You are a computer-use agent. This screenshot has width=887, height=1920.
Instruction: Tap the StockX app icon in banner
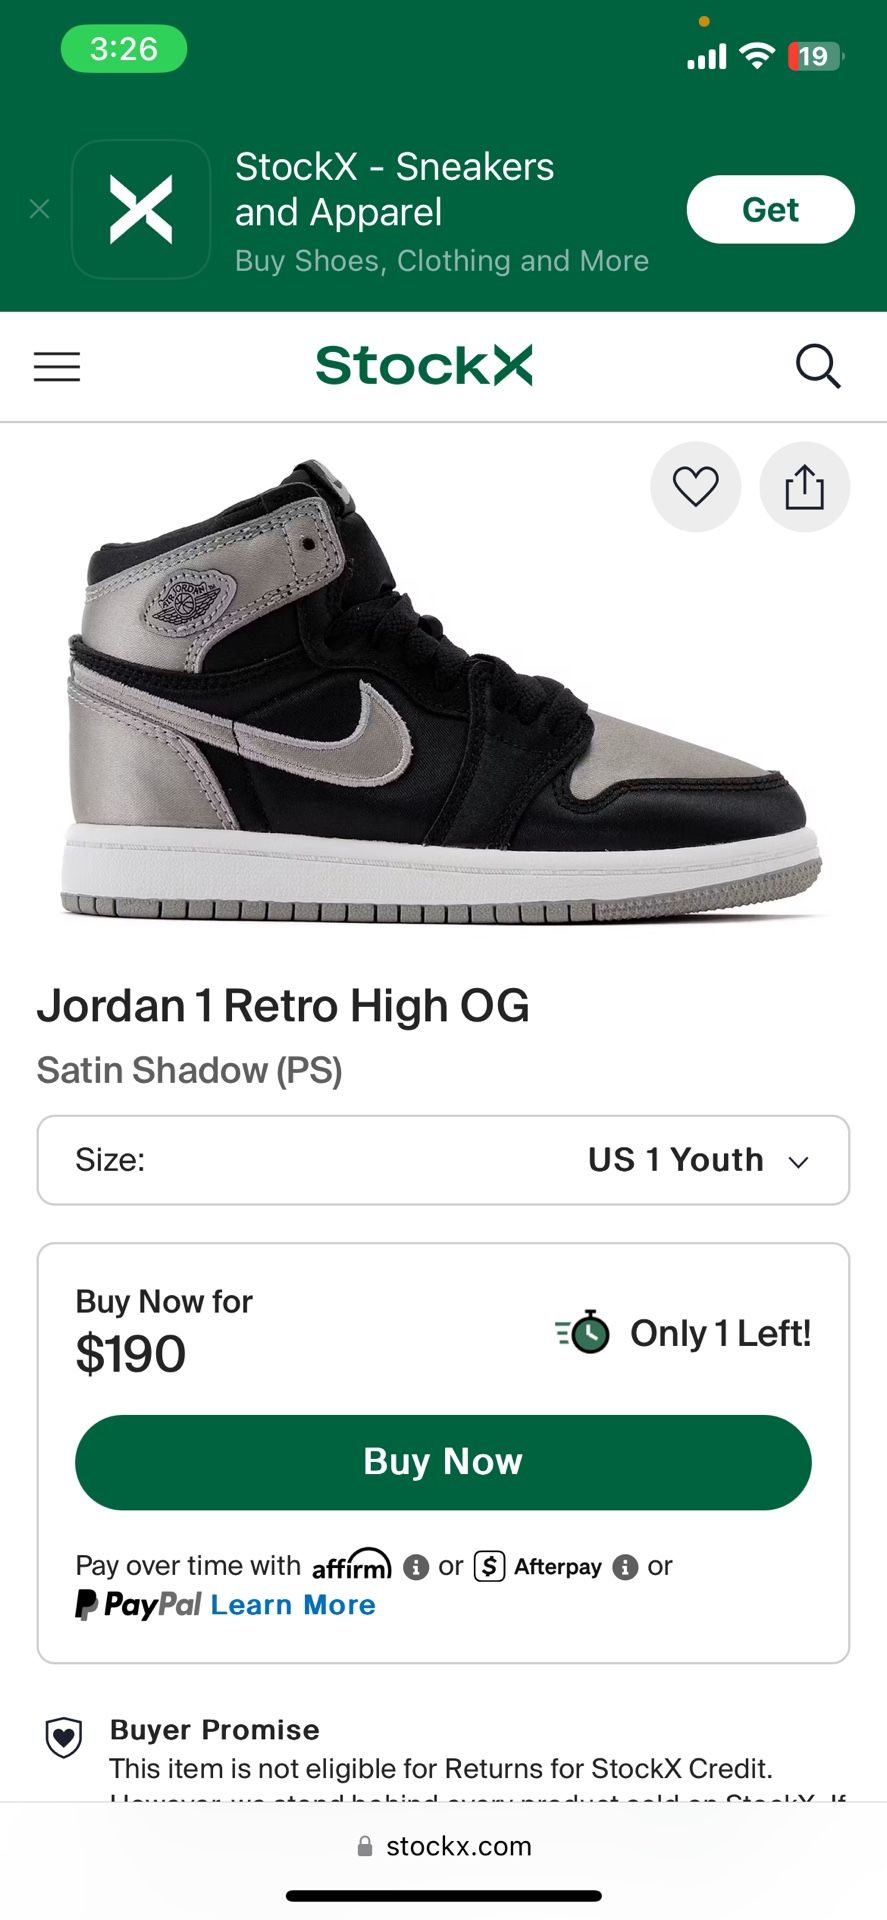coord(141,209)
